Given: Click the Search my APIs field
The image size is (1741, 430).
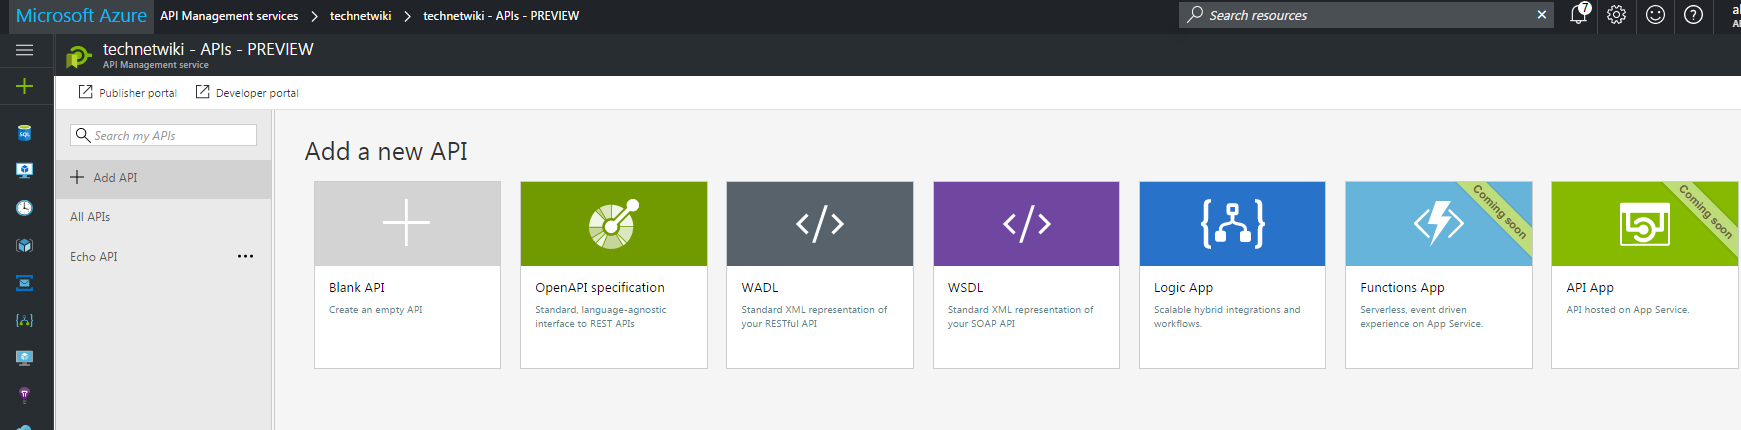Looking at the screenshot, I should [163, 135].
